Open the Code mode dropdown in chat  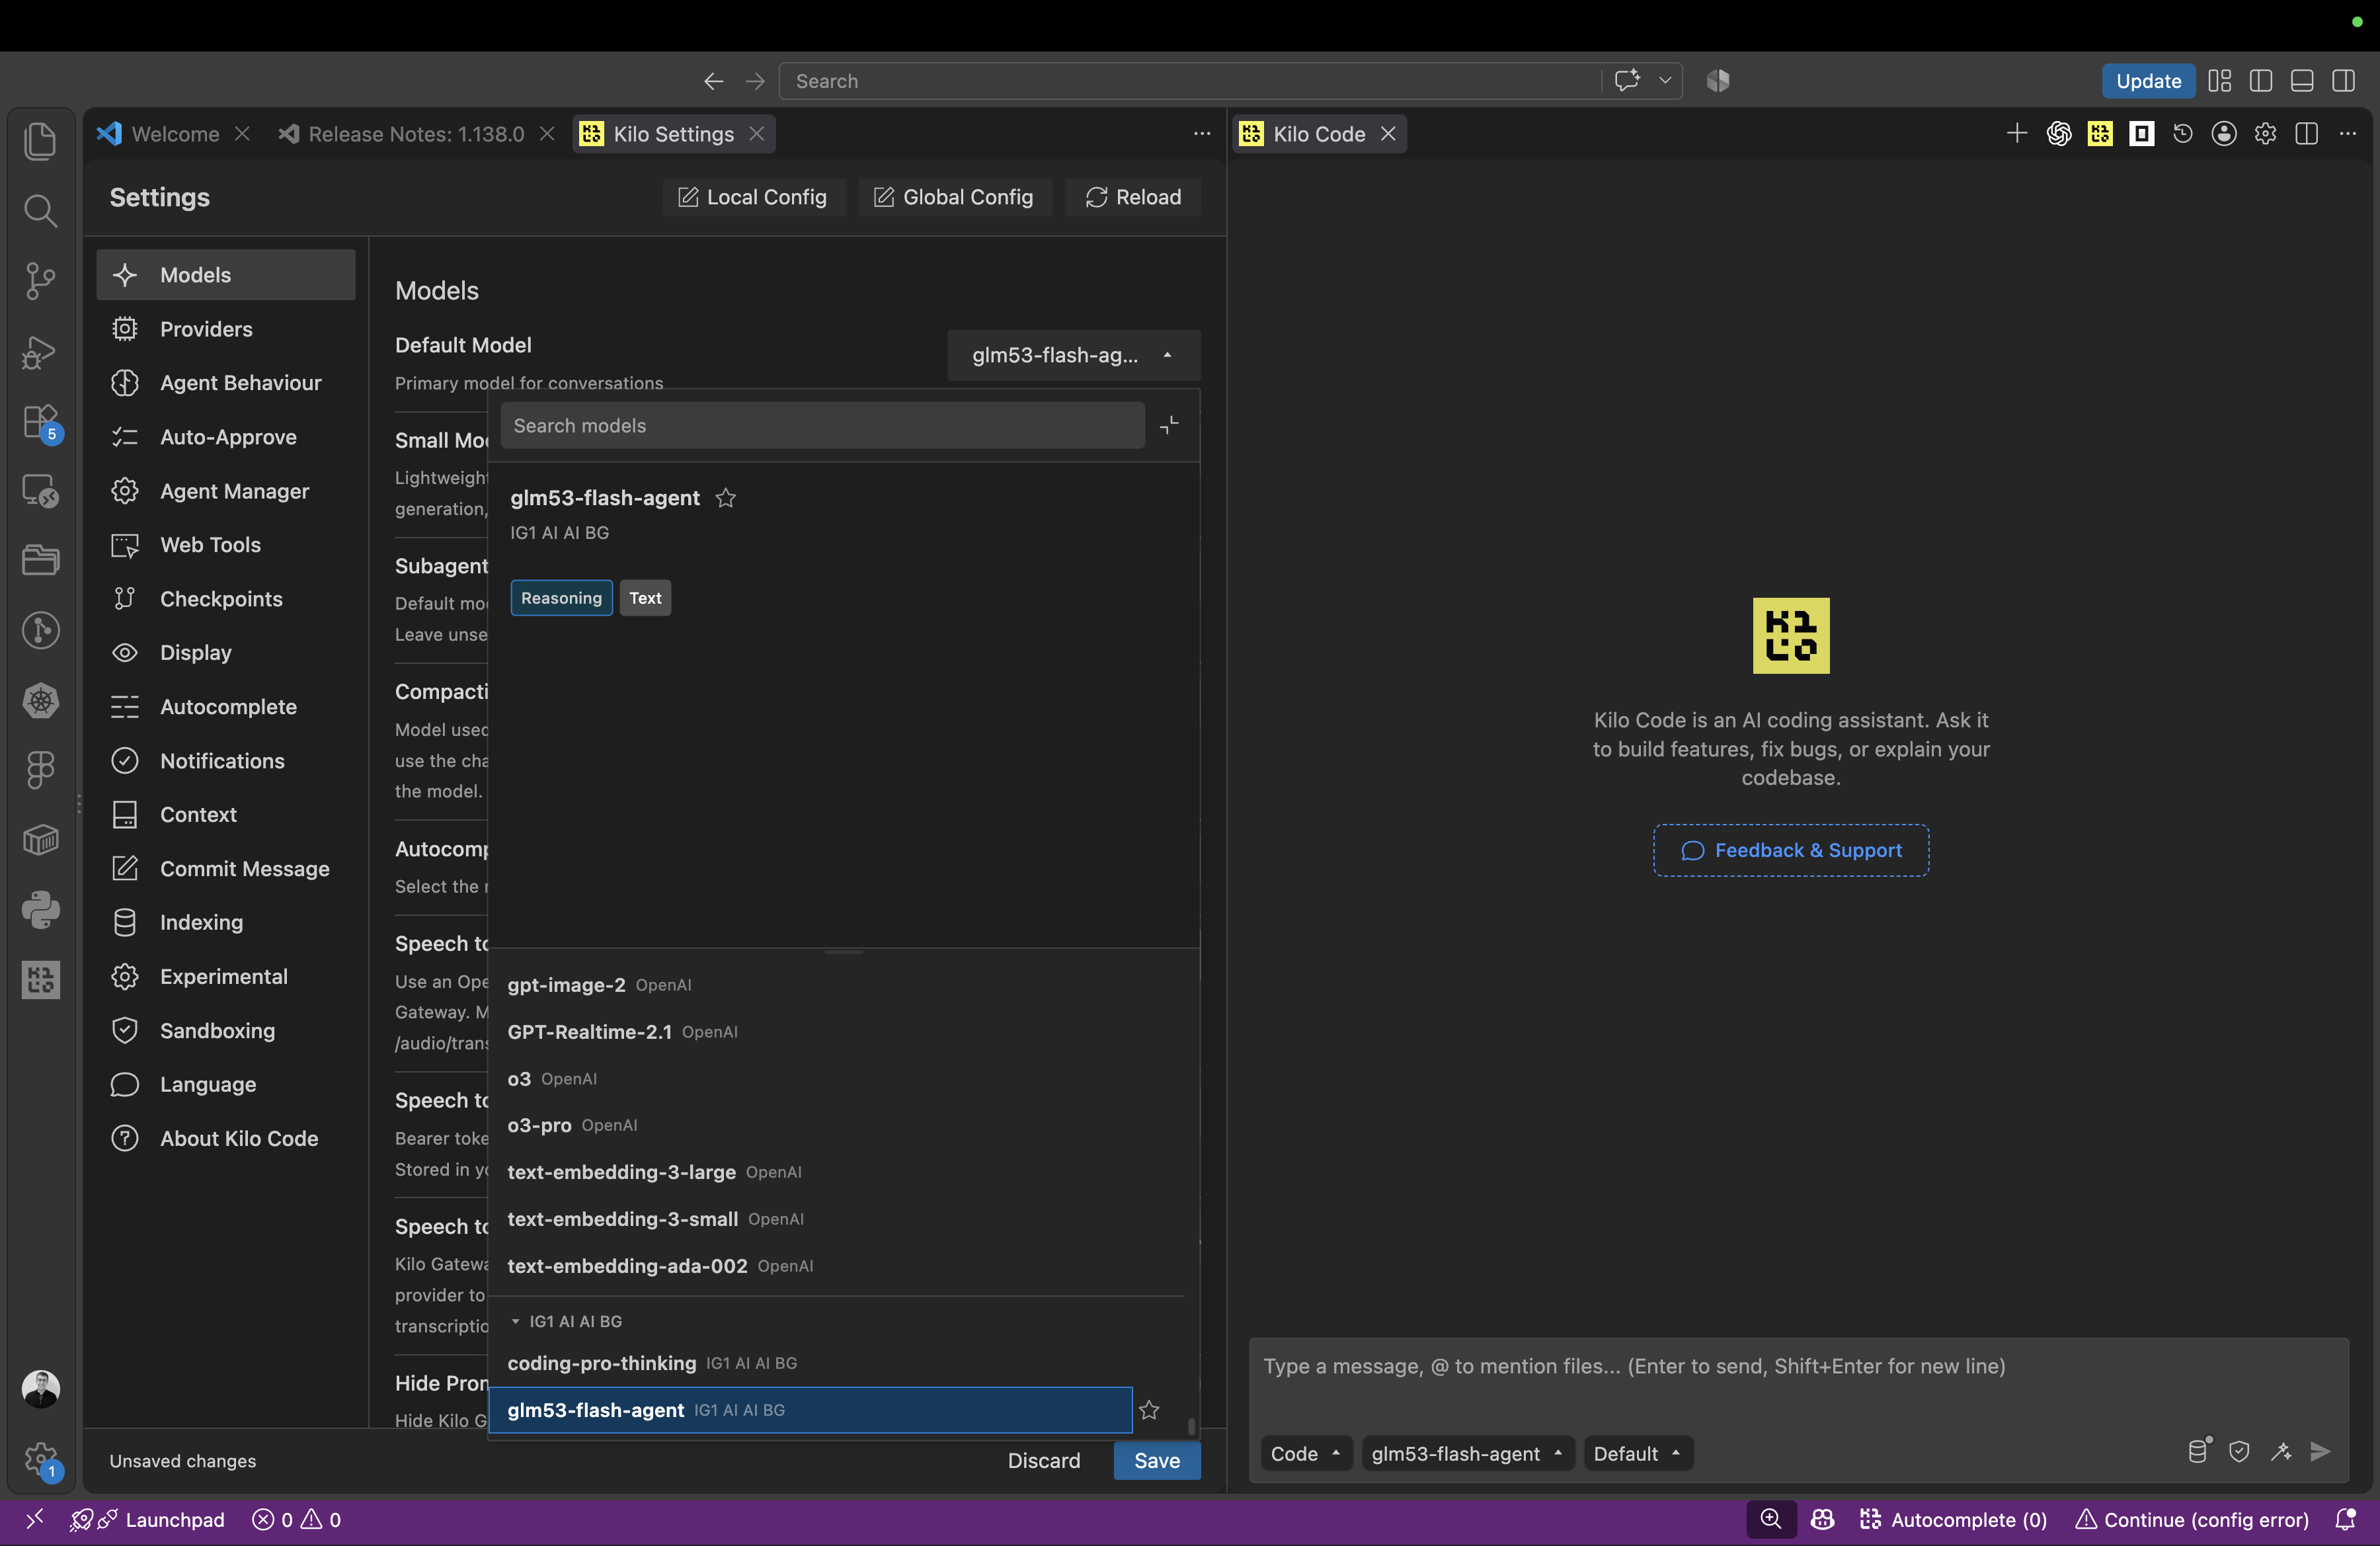[1305, 1453]
